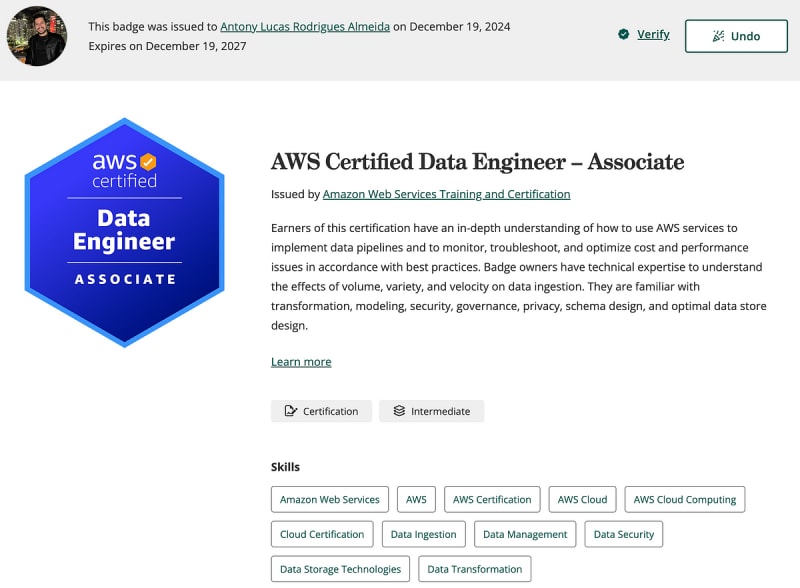Click the Verify link

click(x=653, y=34)
